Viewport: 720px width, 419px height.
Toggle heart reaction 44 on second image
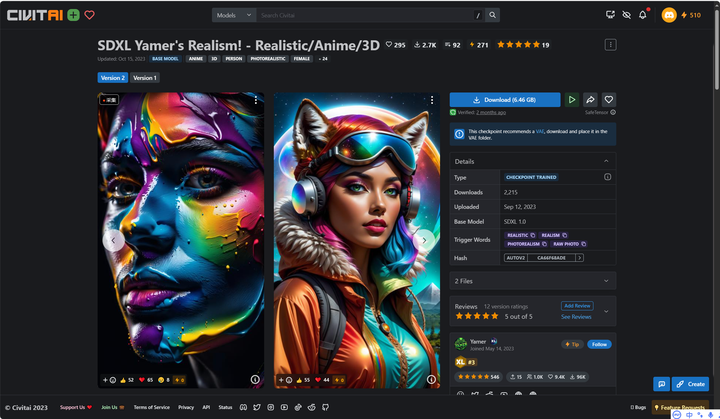pos(322,380)
